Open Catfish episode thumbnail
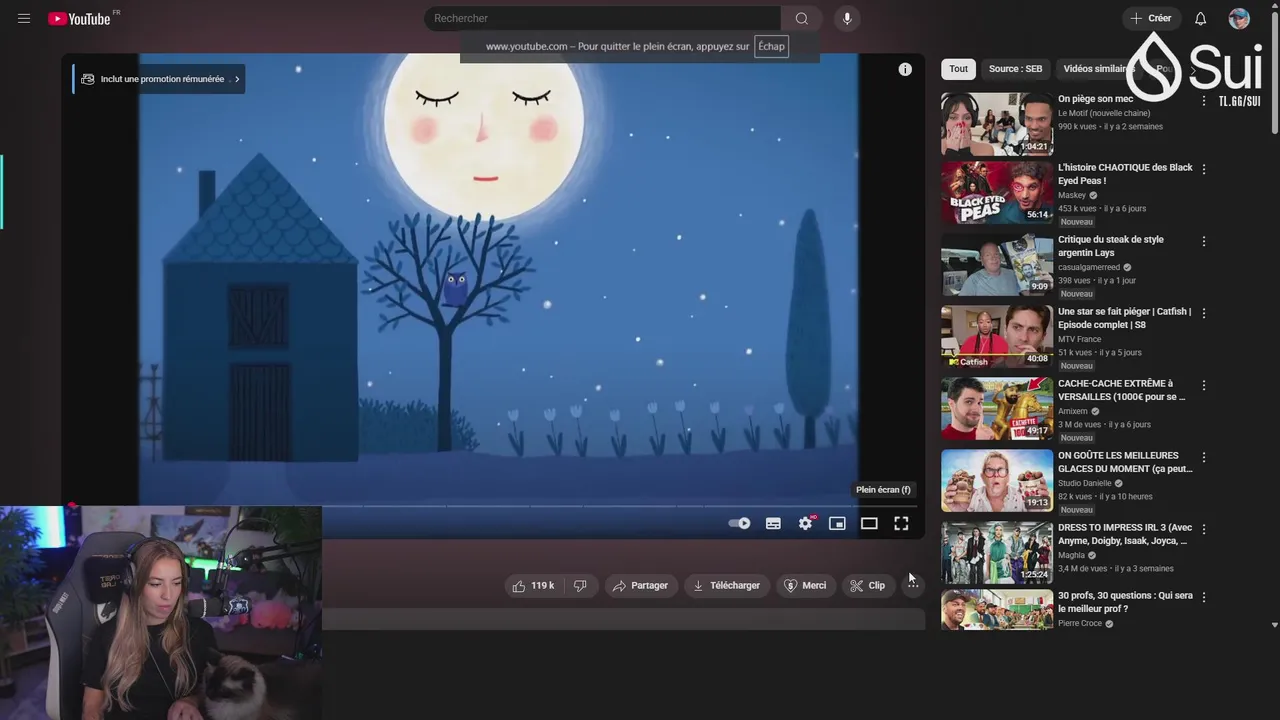 (996, 336)
